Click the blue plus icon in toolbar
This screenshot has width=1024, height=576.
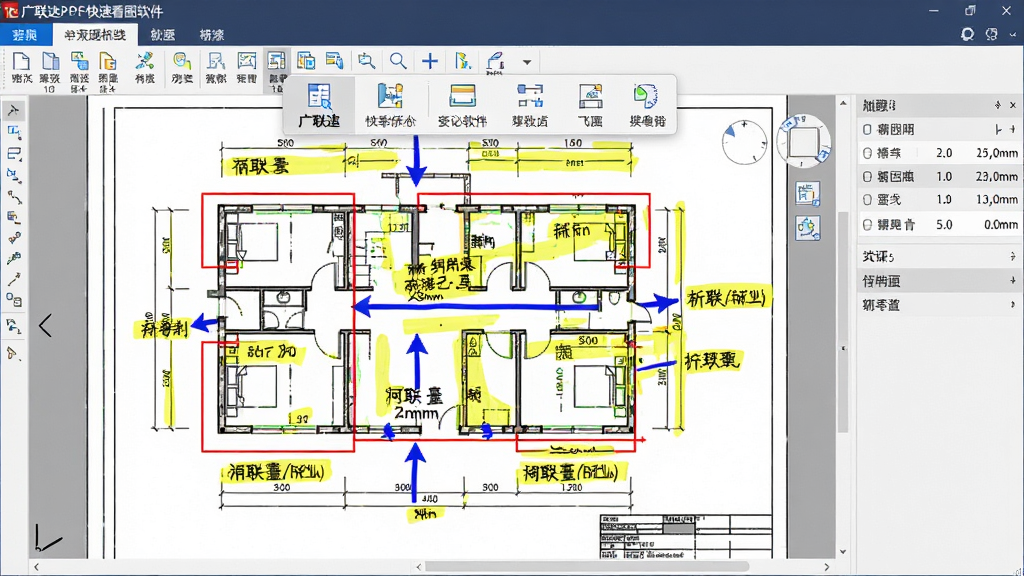tap(430, 61)
